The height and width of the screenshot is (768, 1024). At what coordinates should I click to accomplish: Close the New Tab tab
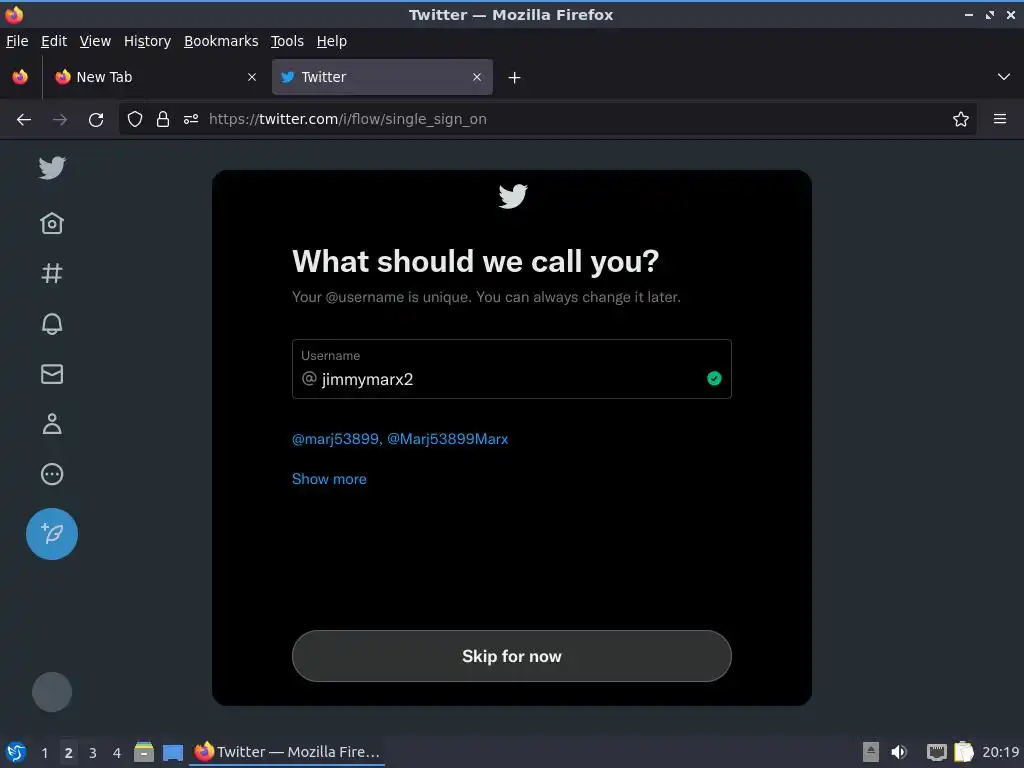pos(252,77)
